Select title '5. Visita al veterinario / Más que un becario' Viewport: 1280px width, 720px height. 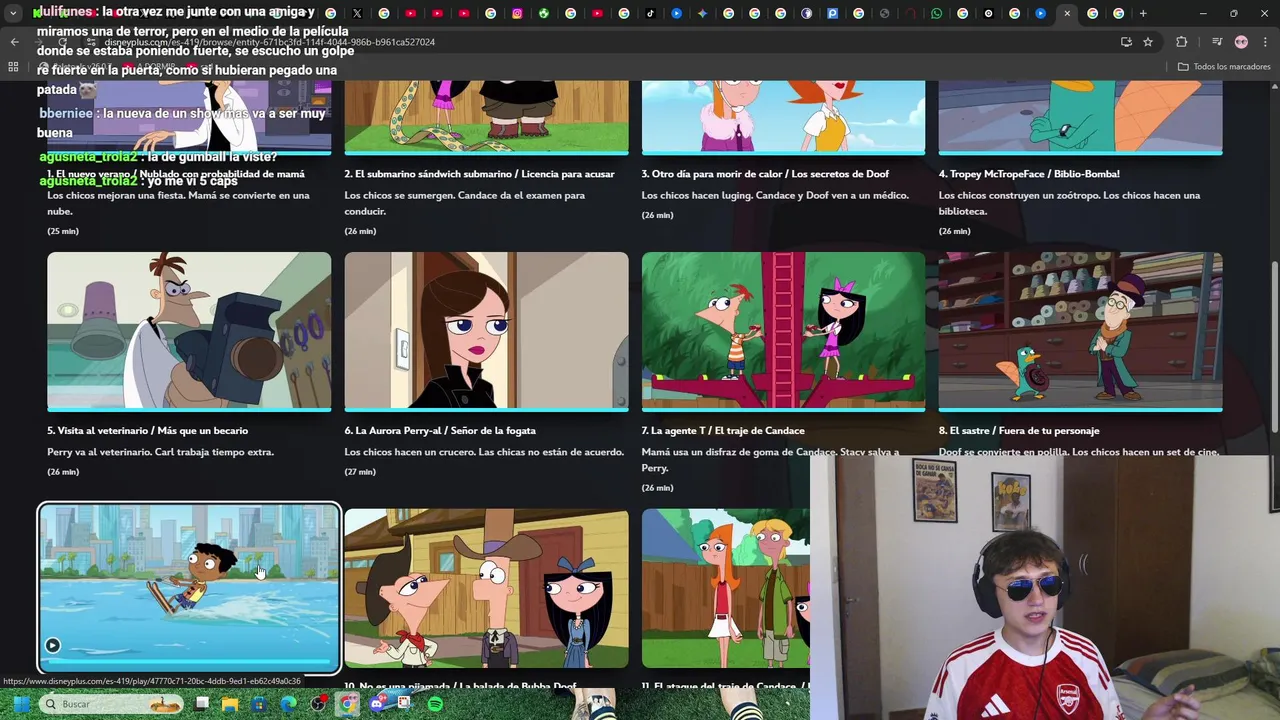click(x=147, y=431)
